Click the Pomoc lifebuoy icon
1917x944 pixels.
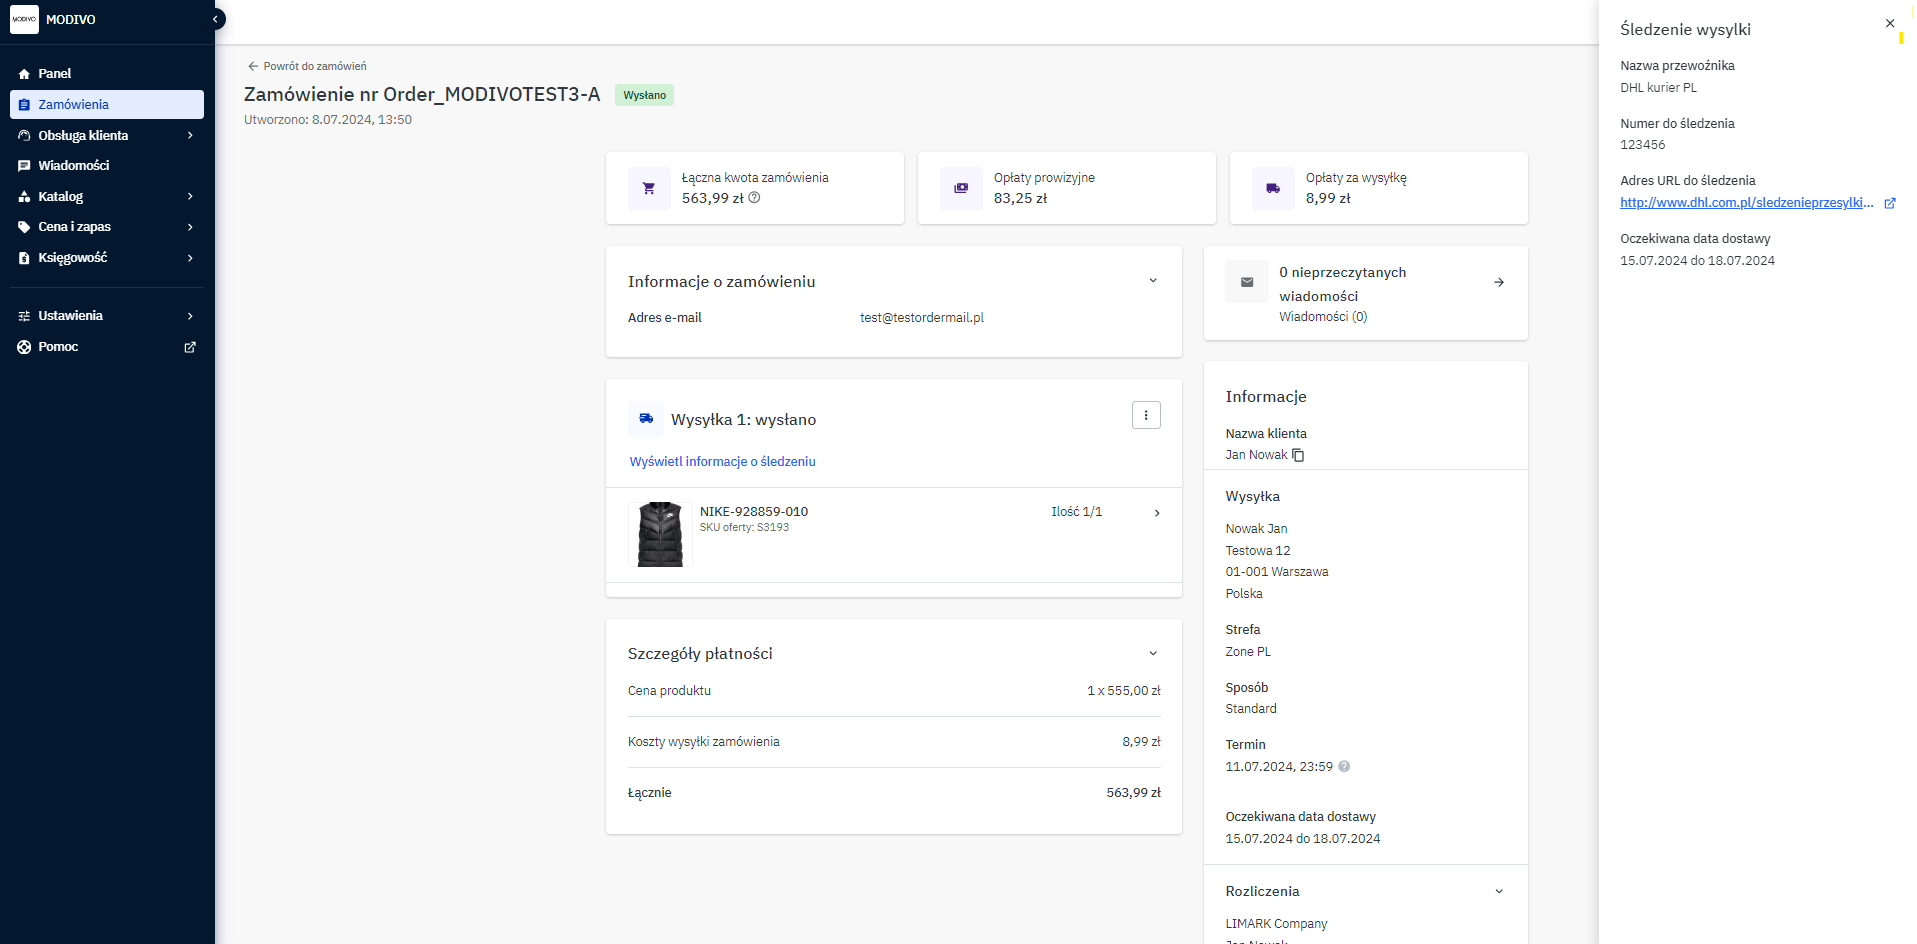[24, 347]
